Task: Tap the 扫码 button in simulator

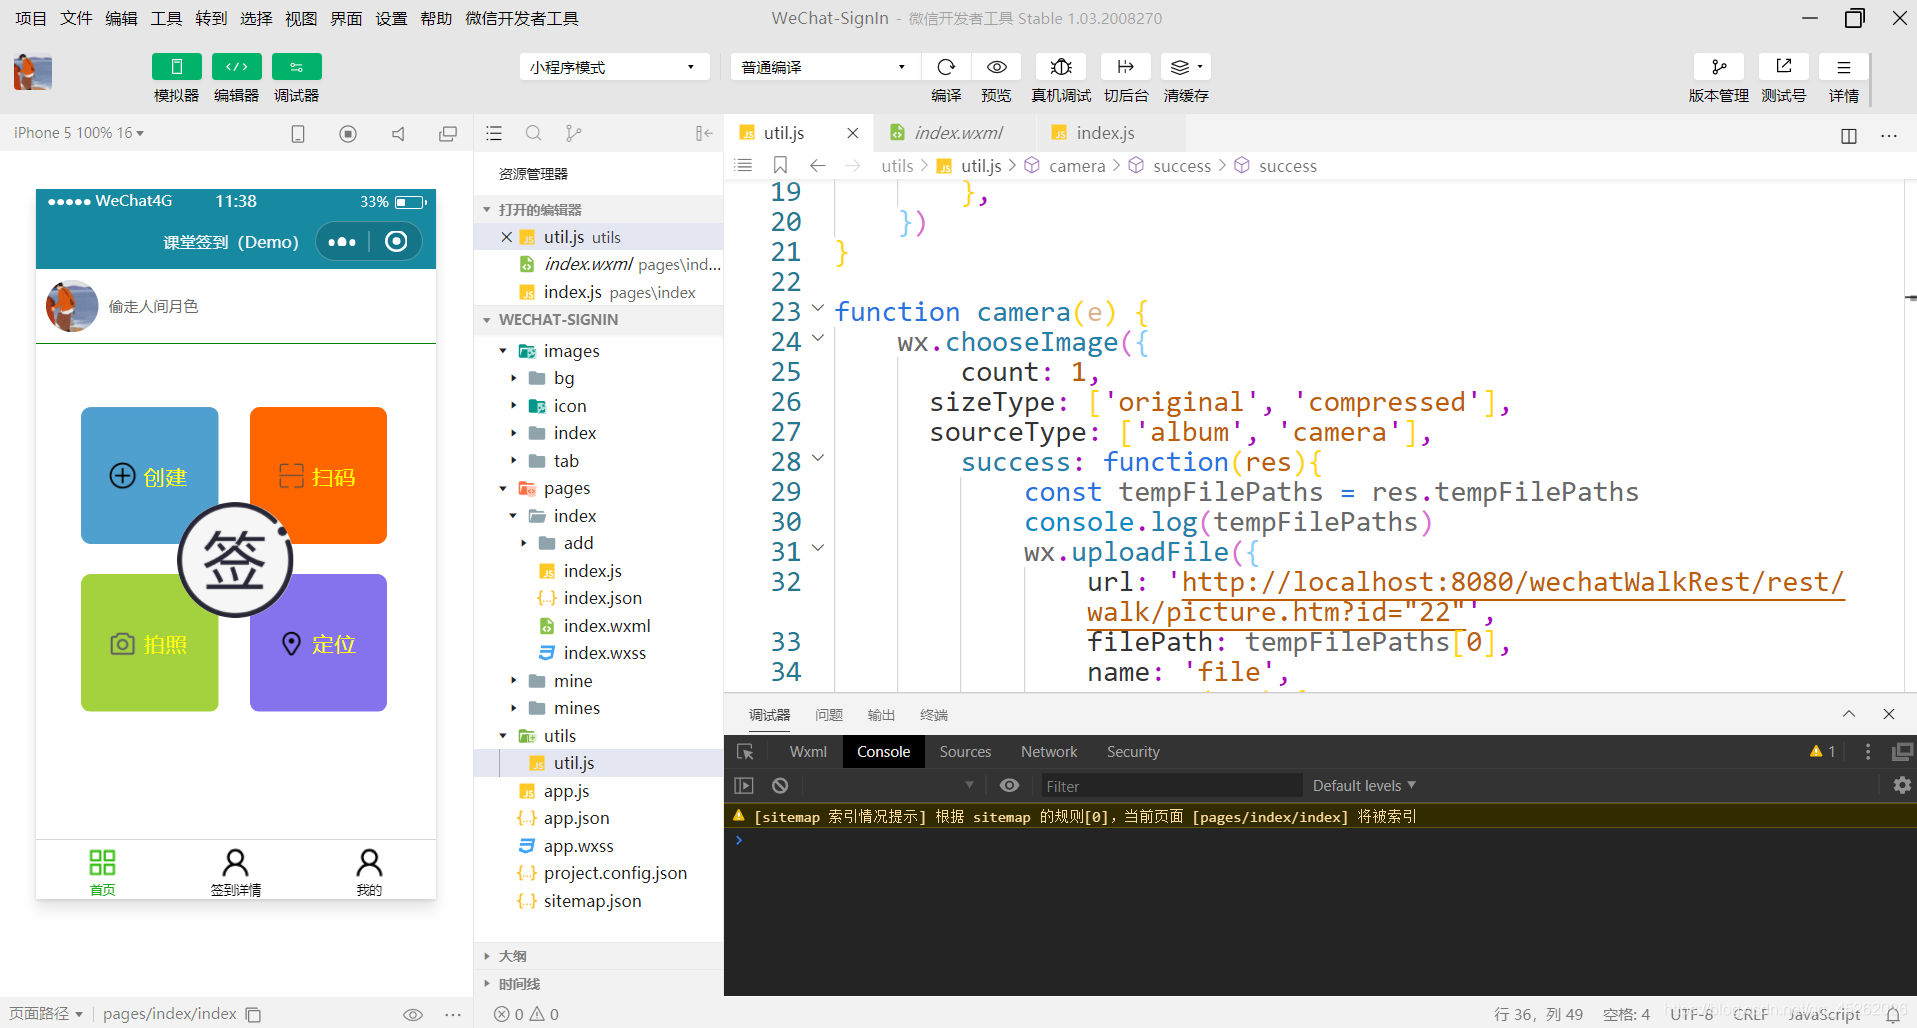Action: point(318,476)
